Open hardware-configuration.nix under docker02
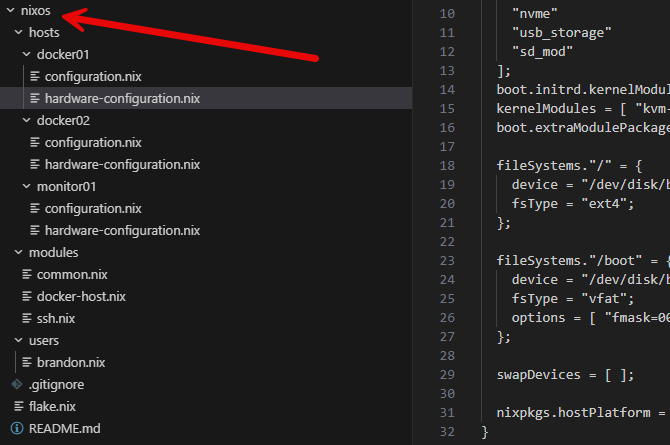Screen dimensions: 670x445 click(x=122, y=165)
